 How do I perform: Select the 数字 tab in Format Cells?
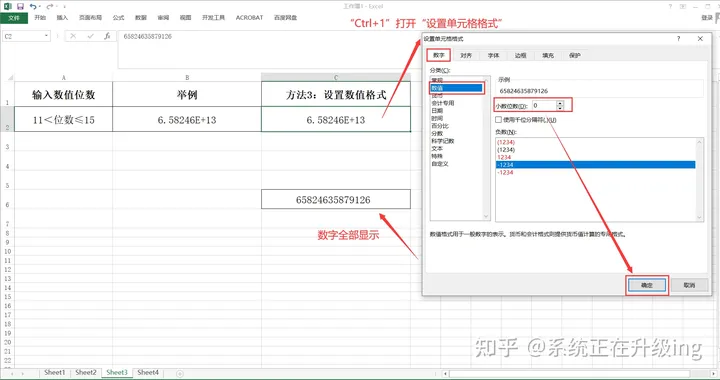439,55
